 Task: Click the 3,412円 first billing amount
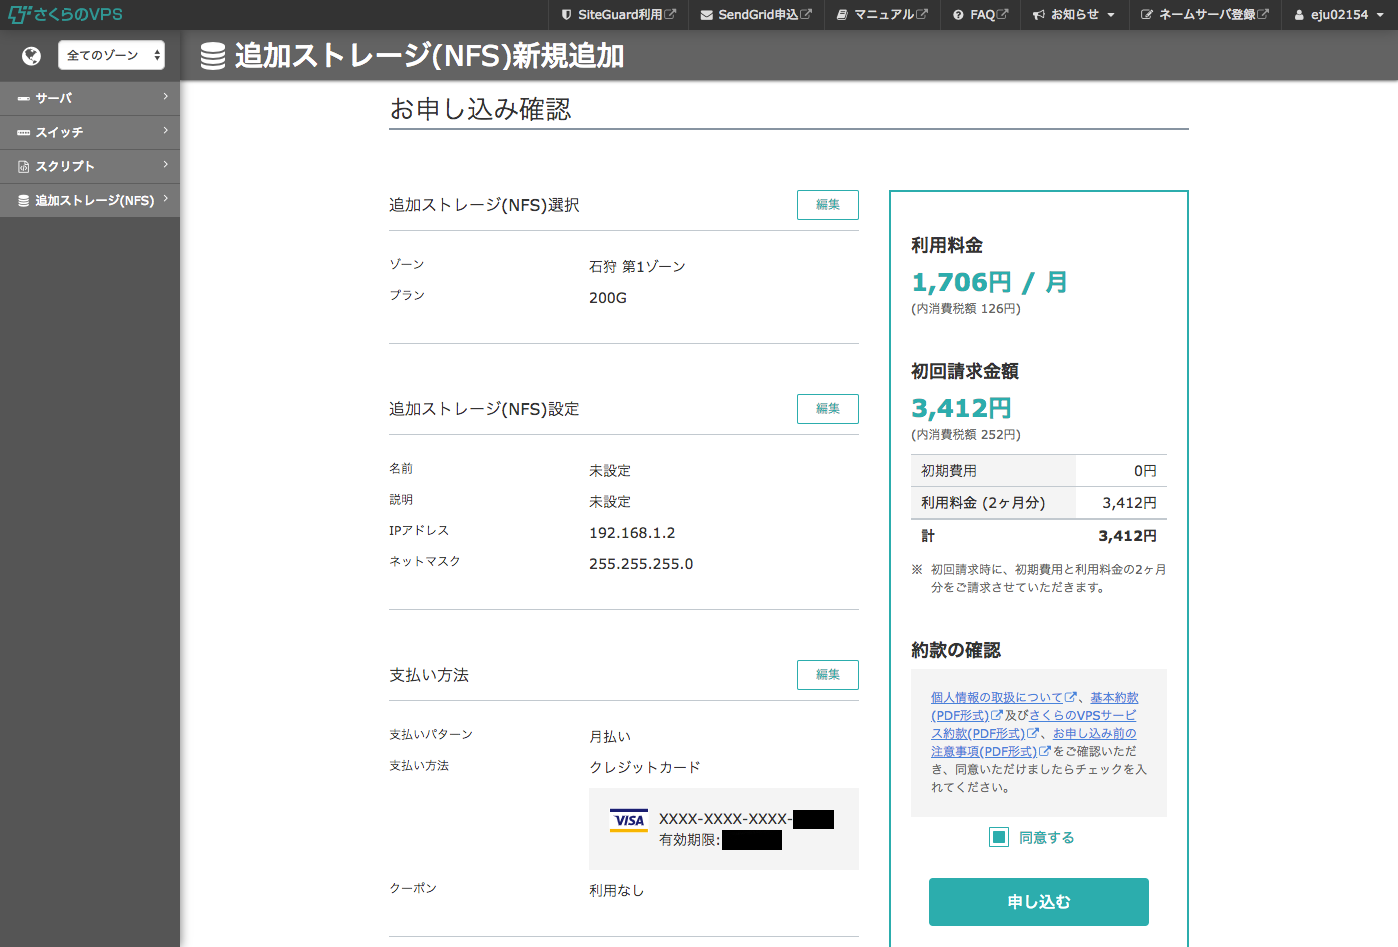[x=961, y=409]
